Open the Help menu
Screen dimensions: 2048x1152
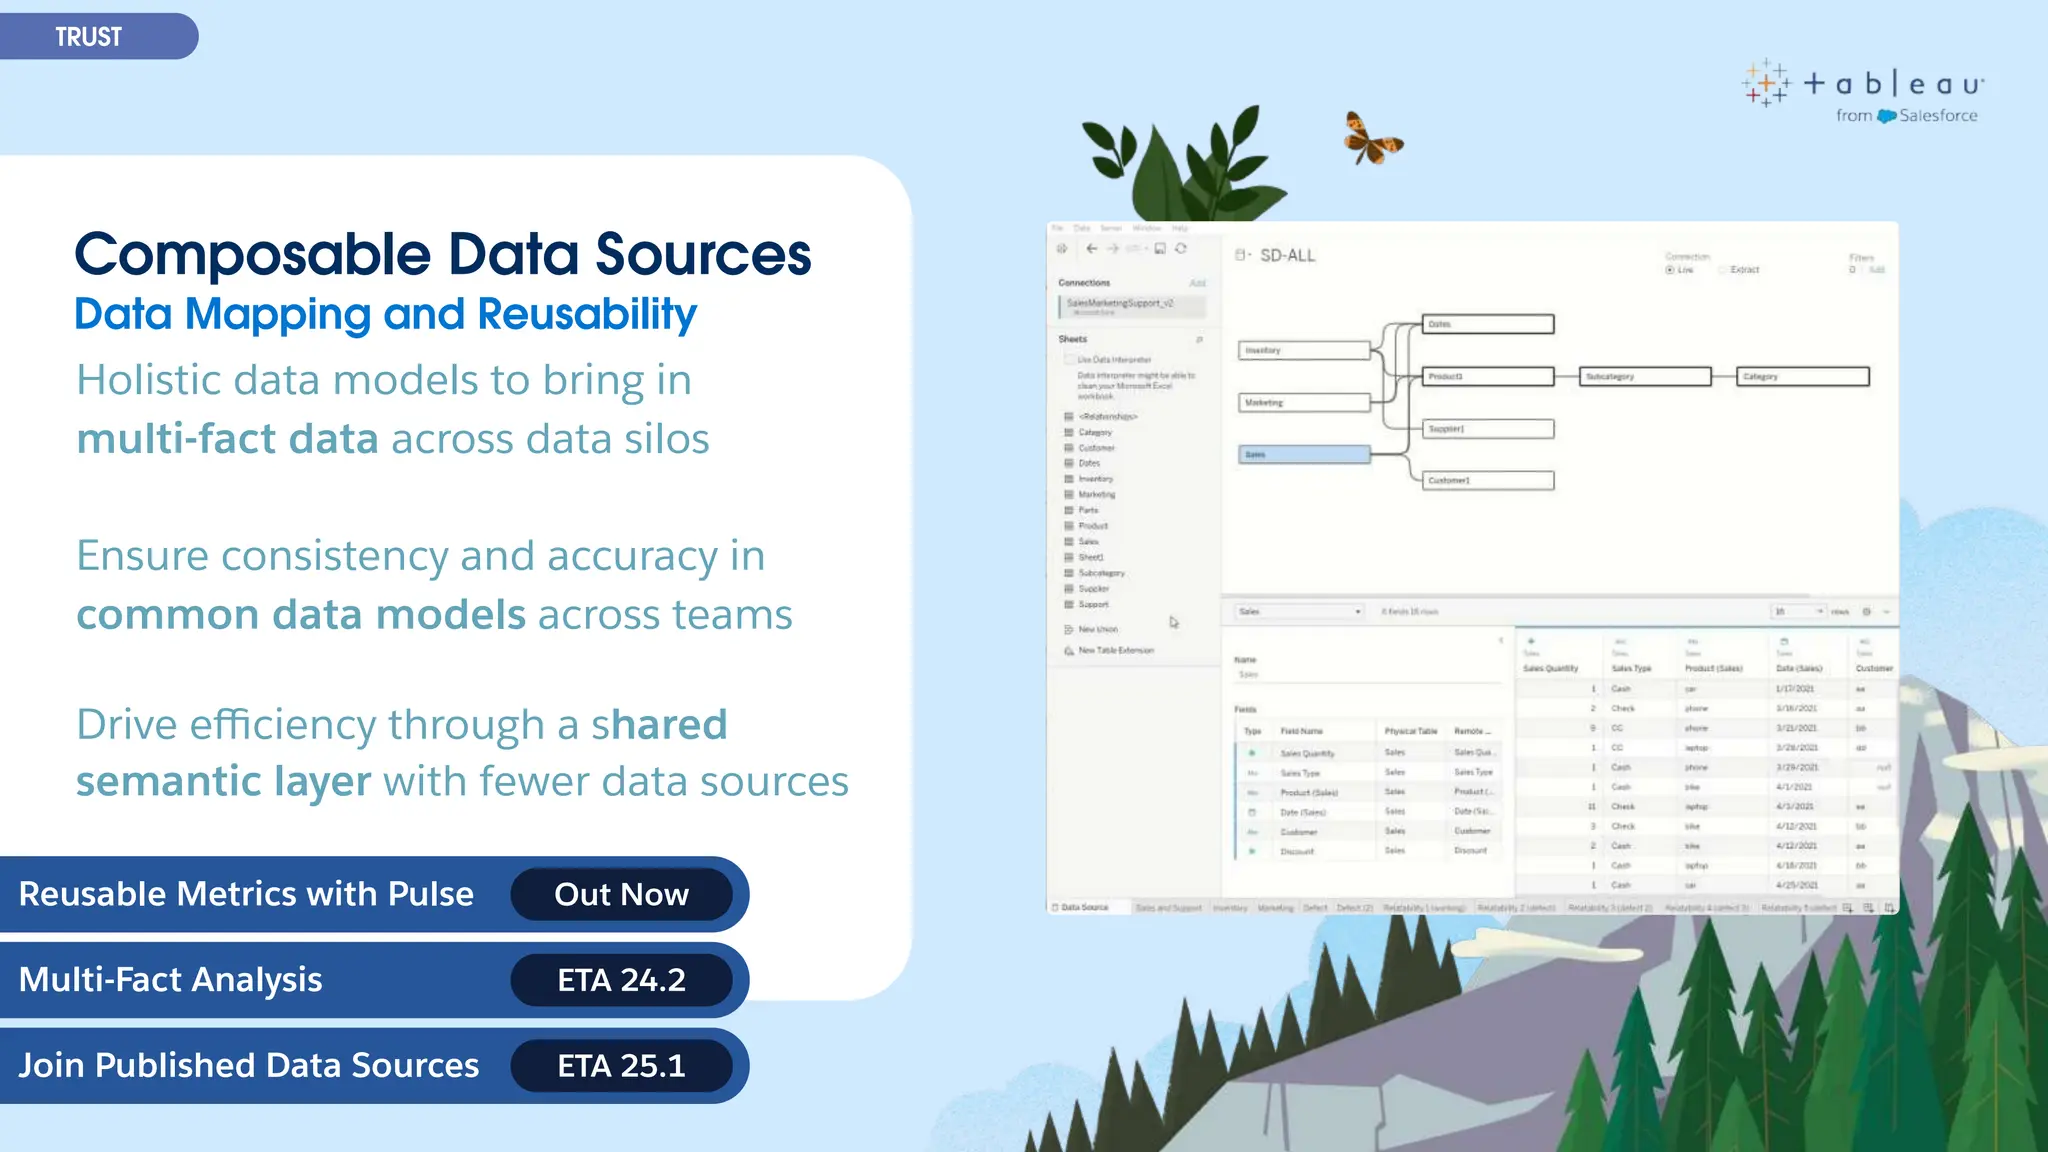1180,228
